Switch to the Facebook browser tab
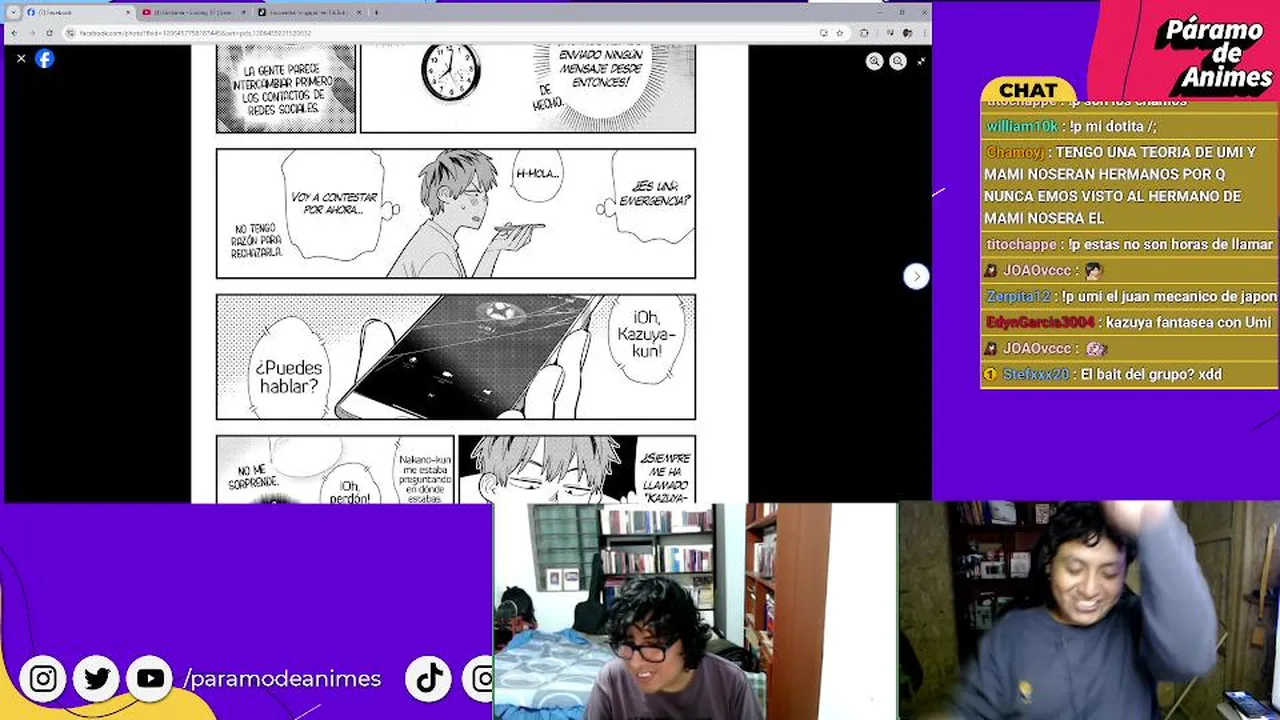The height and width of the screenshot is (720, 1280). (x=78, y=12)
